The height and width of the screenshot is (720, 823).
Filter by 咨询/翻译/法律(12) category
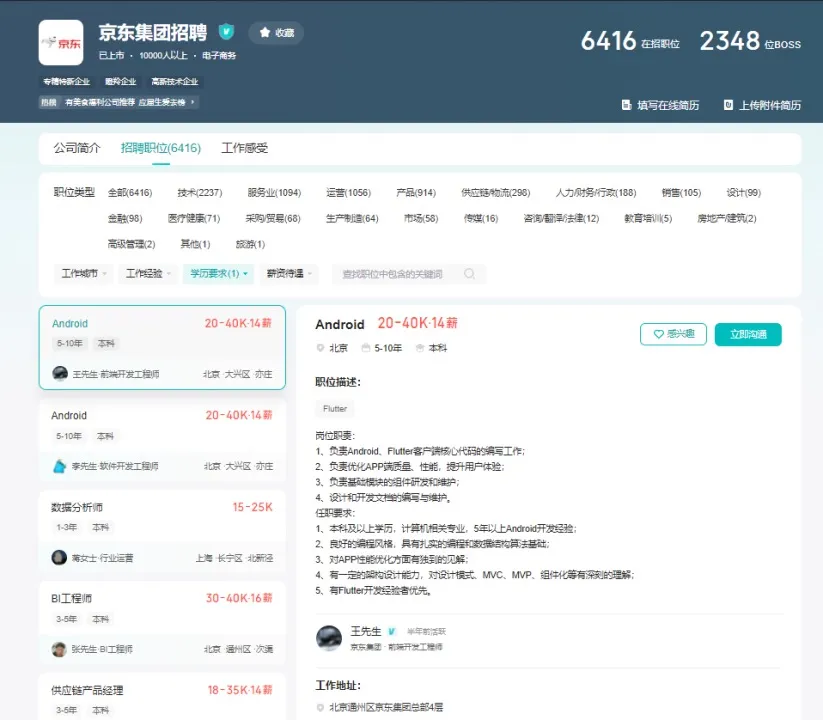coord(561,218)
